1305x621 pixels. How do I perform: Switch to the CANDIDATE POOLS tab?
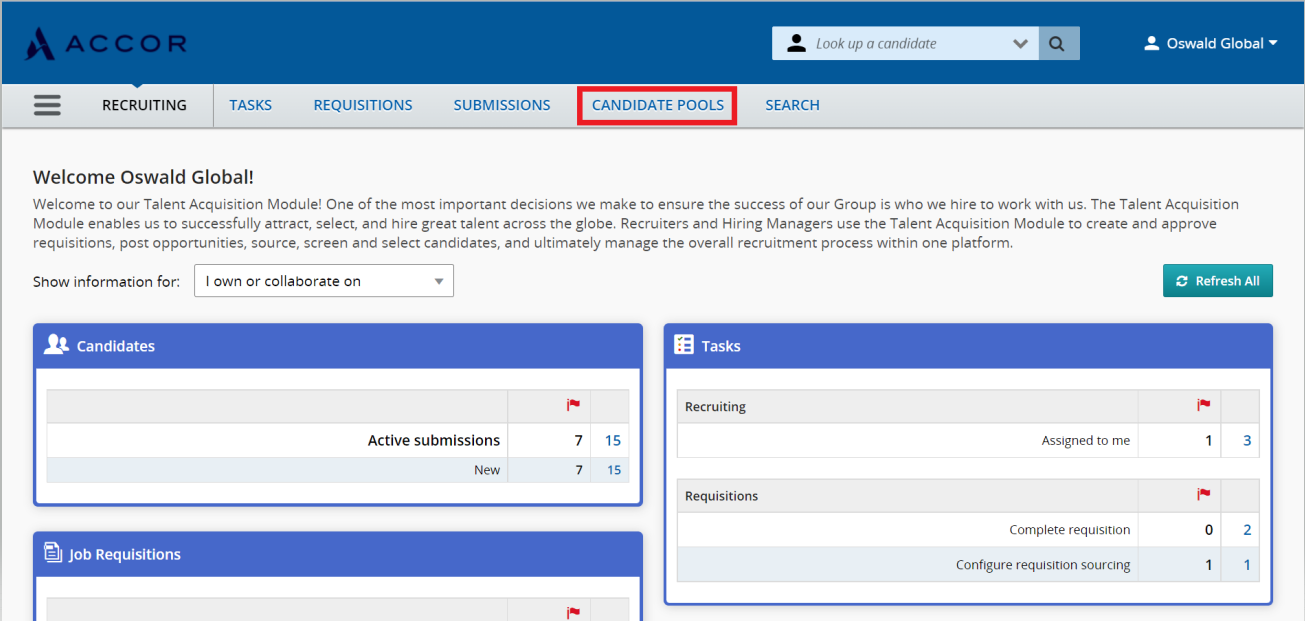(657, 105)
